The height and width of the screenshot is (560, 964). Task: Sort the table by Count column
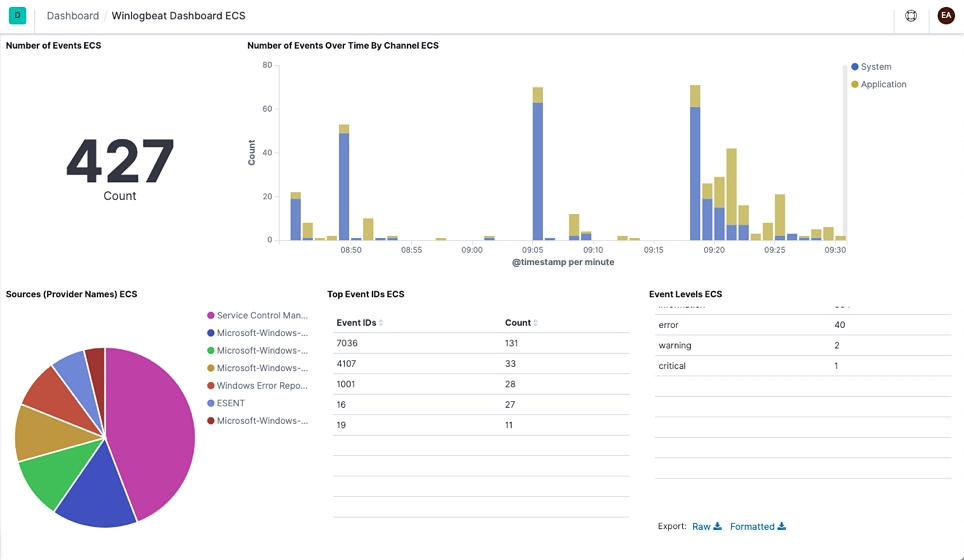(x=521, y=323)
